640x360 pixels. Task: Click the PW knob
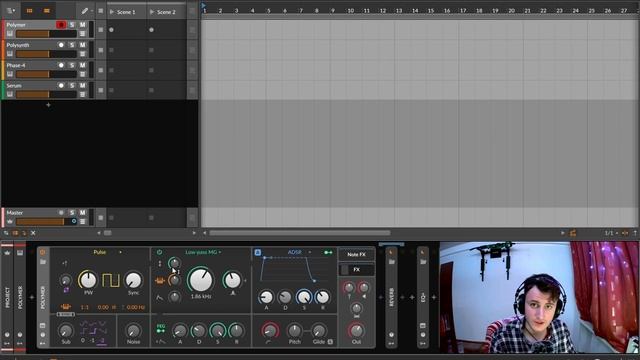pos(88,280)
